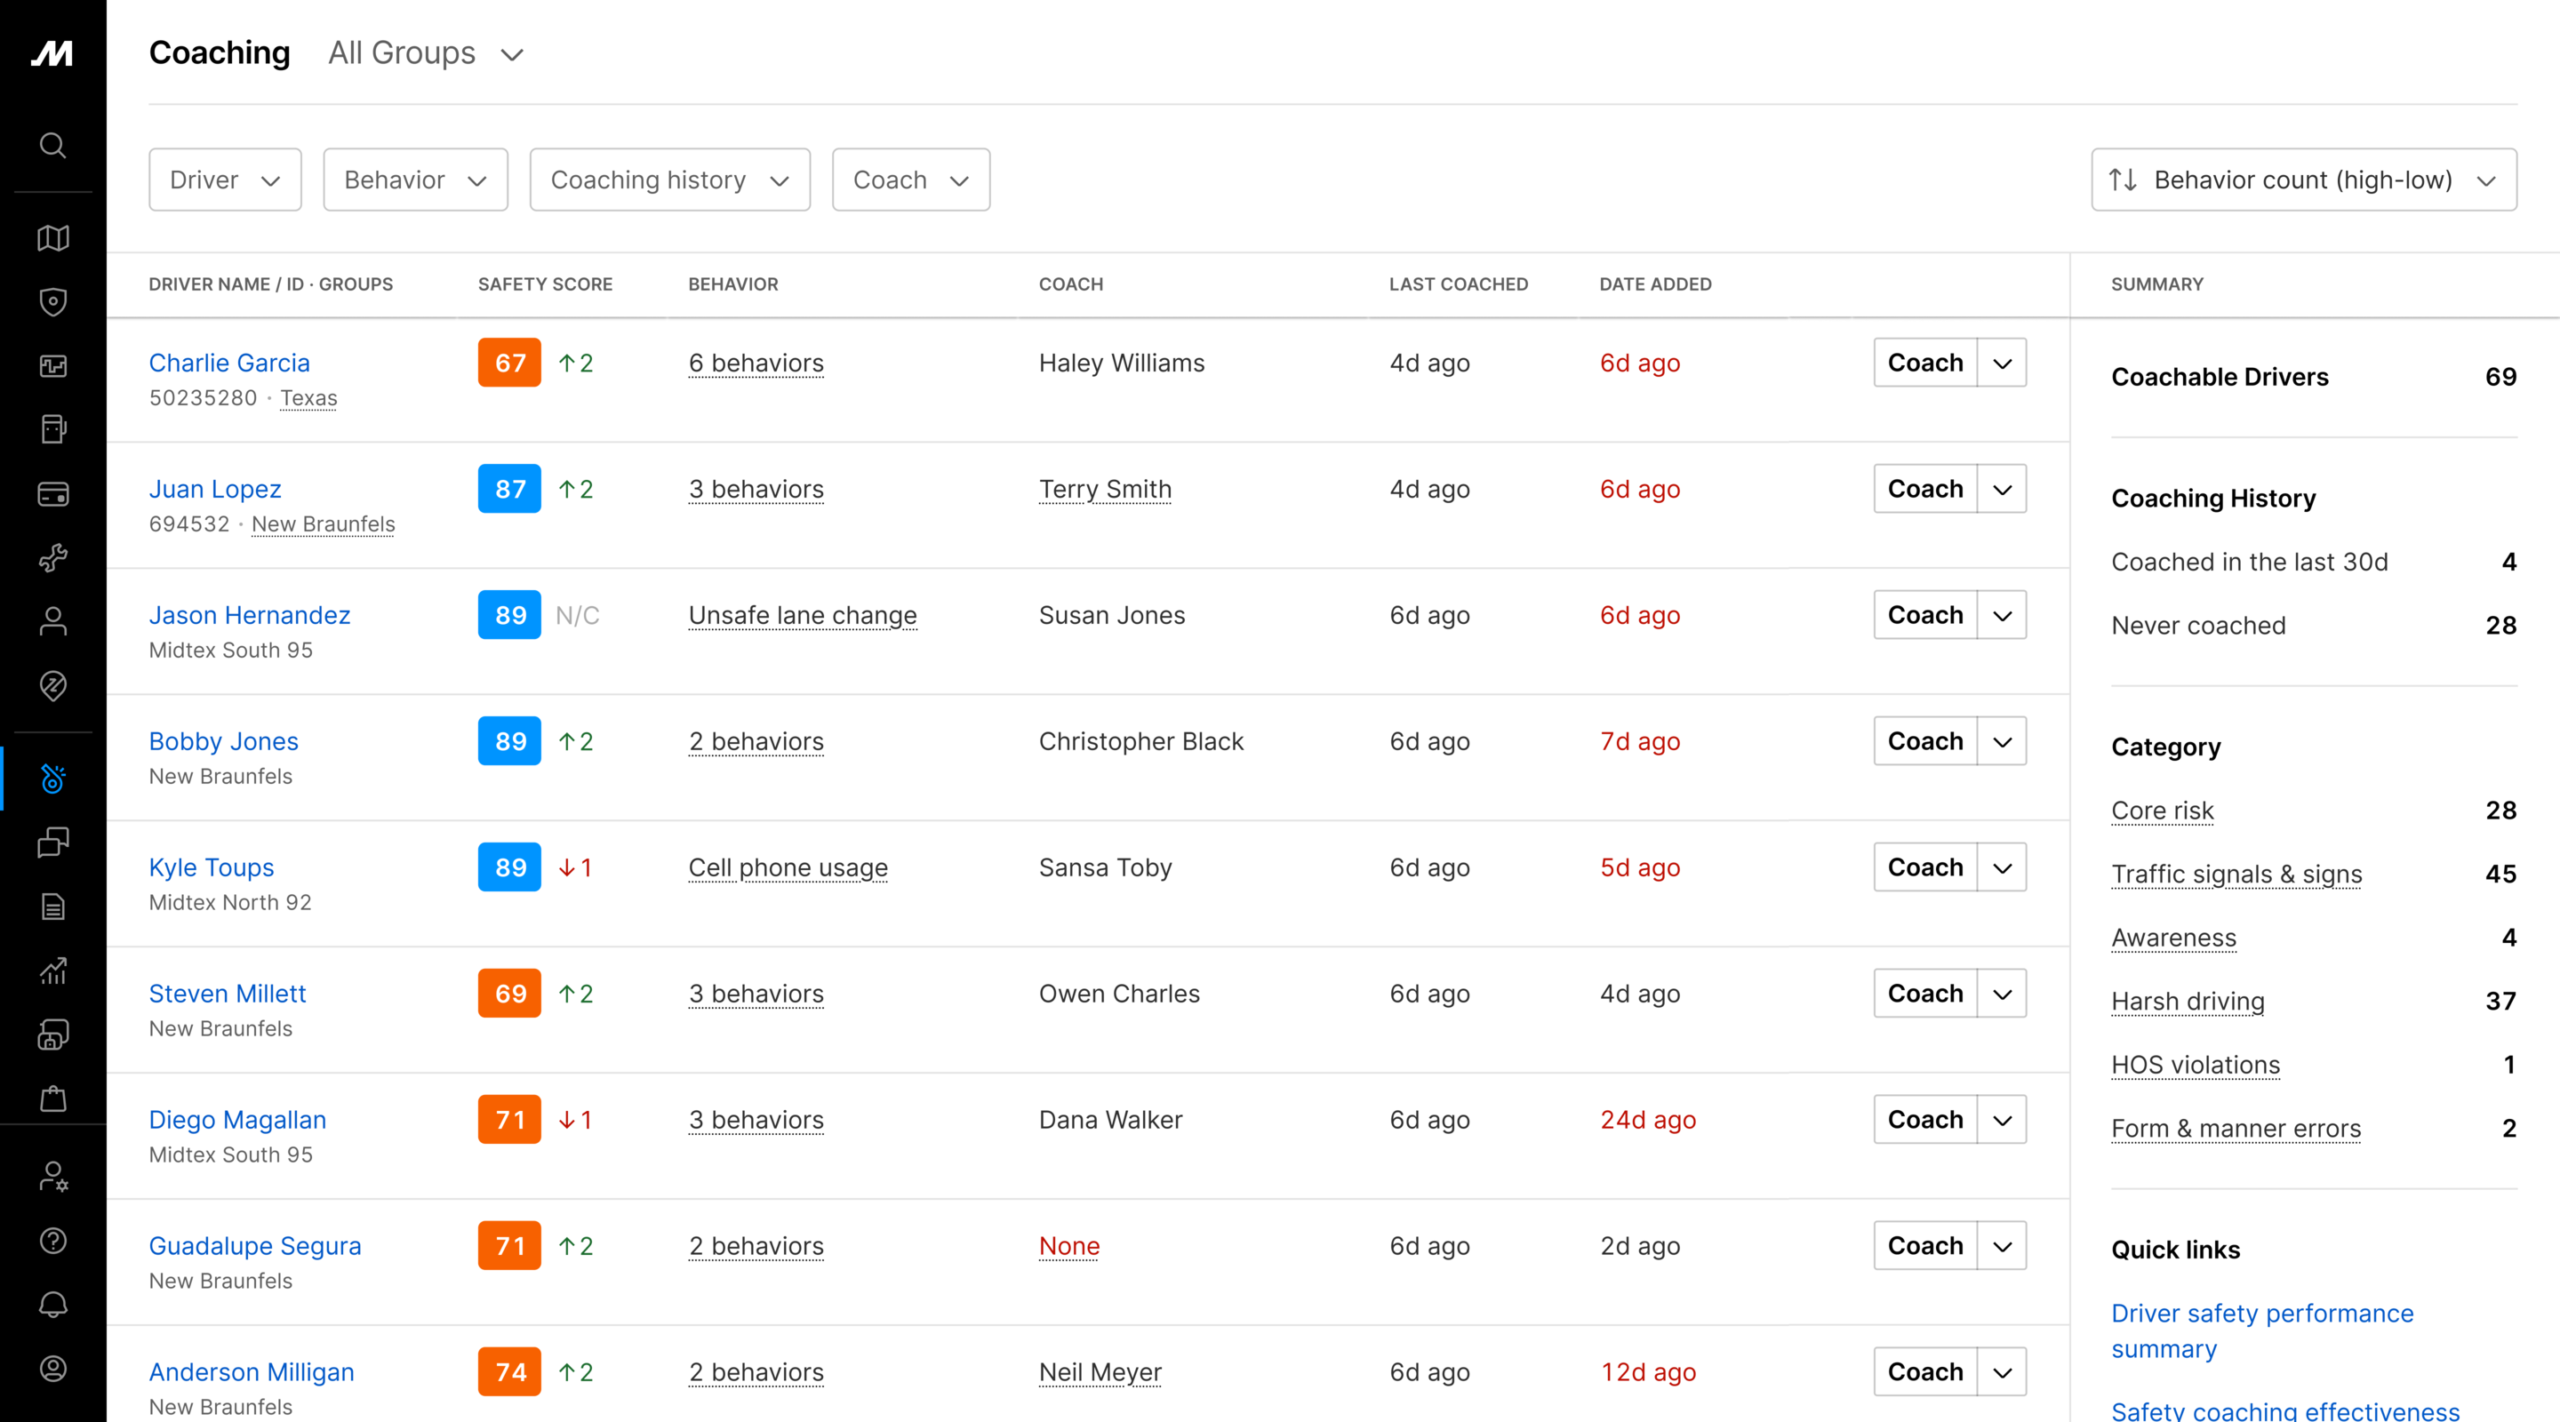
Task: Click the wrench maintenance icon in sidebar
Action: click(x=53, y=557)
